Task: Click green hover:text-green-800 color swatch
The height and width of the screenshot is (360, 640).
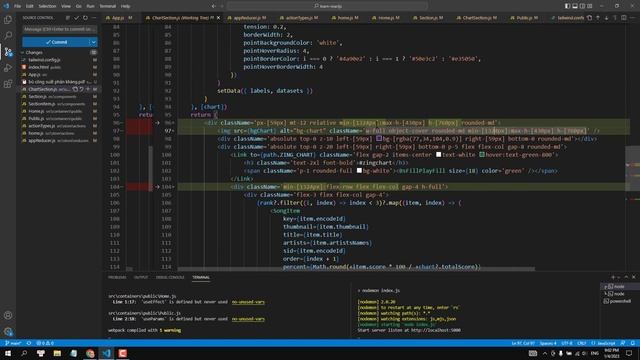Action: tap(482, 155)
